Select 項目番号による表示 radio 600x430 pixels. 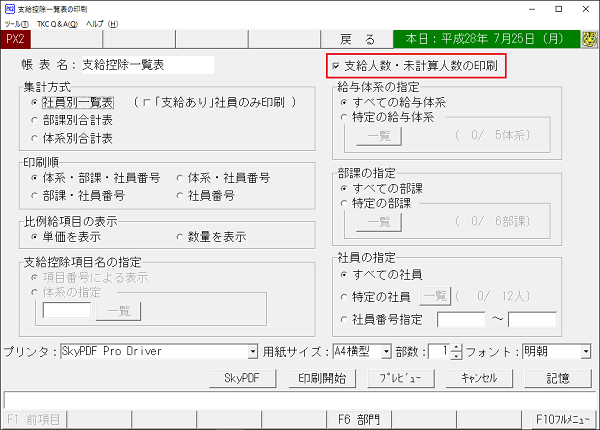[x=34, y=277]
